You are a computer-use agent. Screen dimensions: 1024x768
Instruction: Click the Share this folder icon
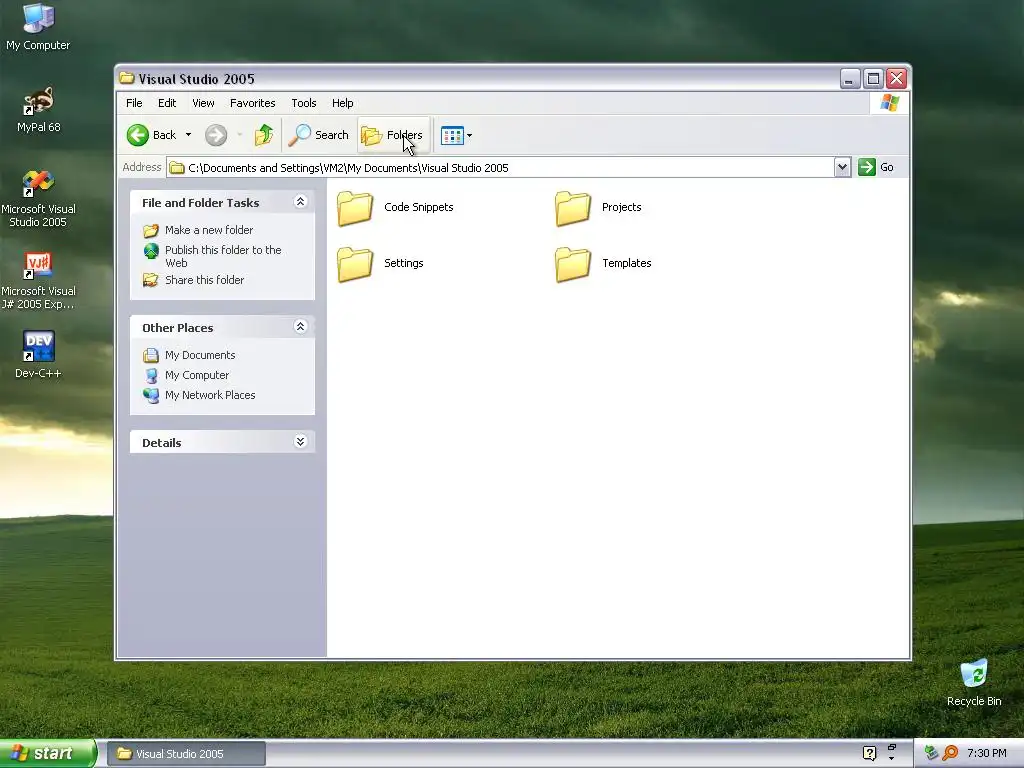(151, 280)
